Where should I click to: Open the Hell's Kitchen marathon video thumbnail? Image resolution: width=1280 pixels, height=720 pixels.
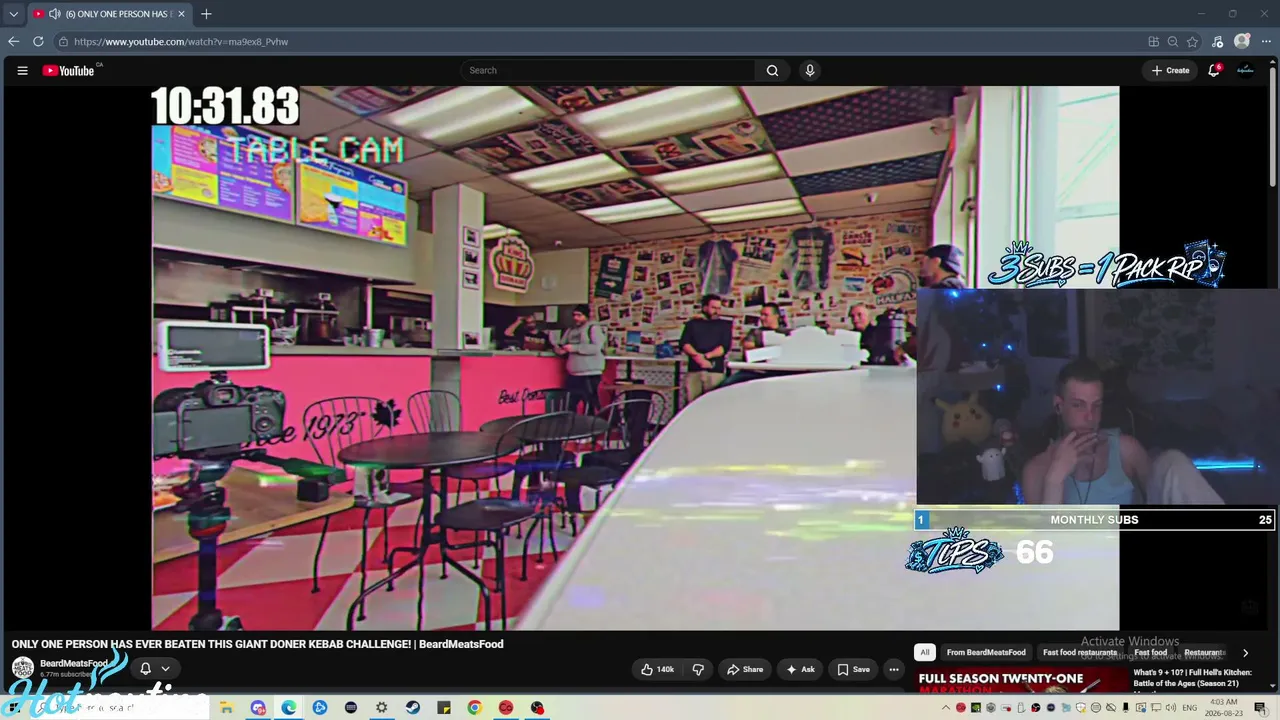pos(1022,681)
